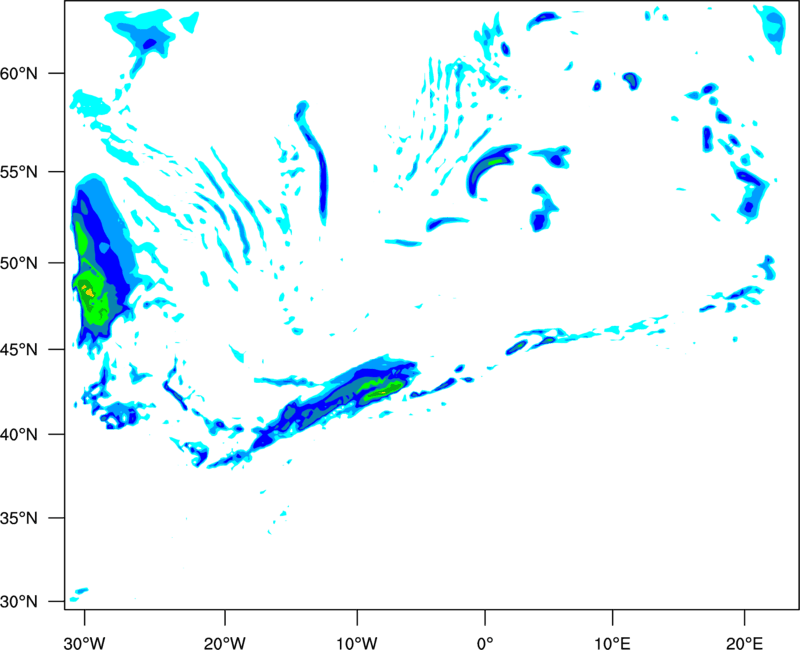The image size is (800, 650).
Task: Click the 45°N latitude axis label
Action: tap(19, 349)
